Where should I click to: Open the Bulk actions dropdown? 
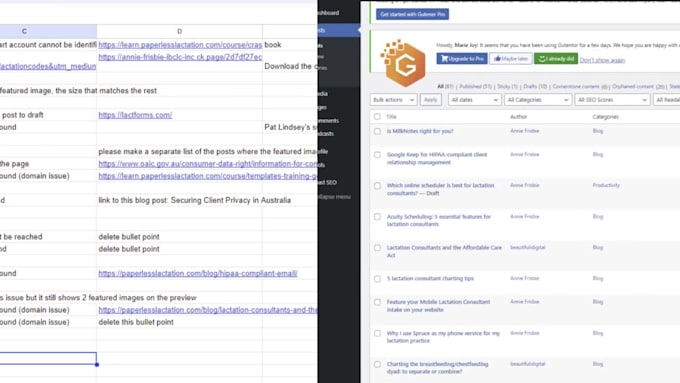tap(393, 100)
